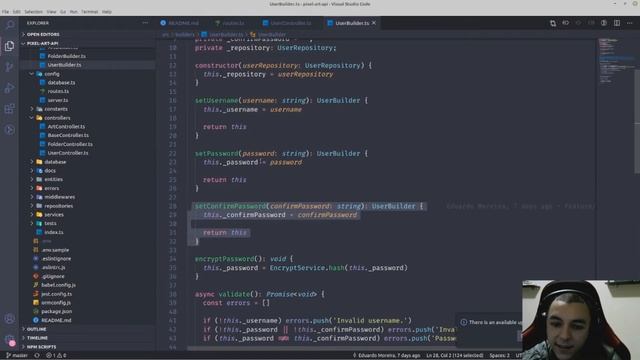Open jest.config.ts file
The width and height of the screenshot is (640, 360).
(x=56, y=294)
